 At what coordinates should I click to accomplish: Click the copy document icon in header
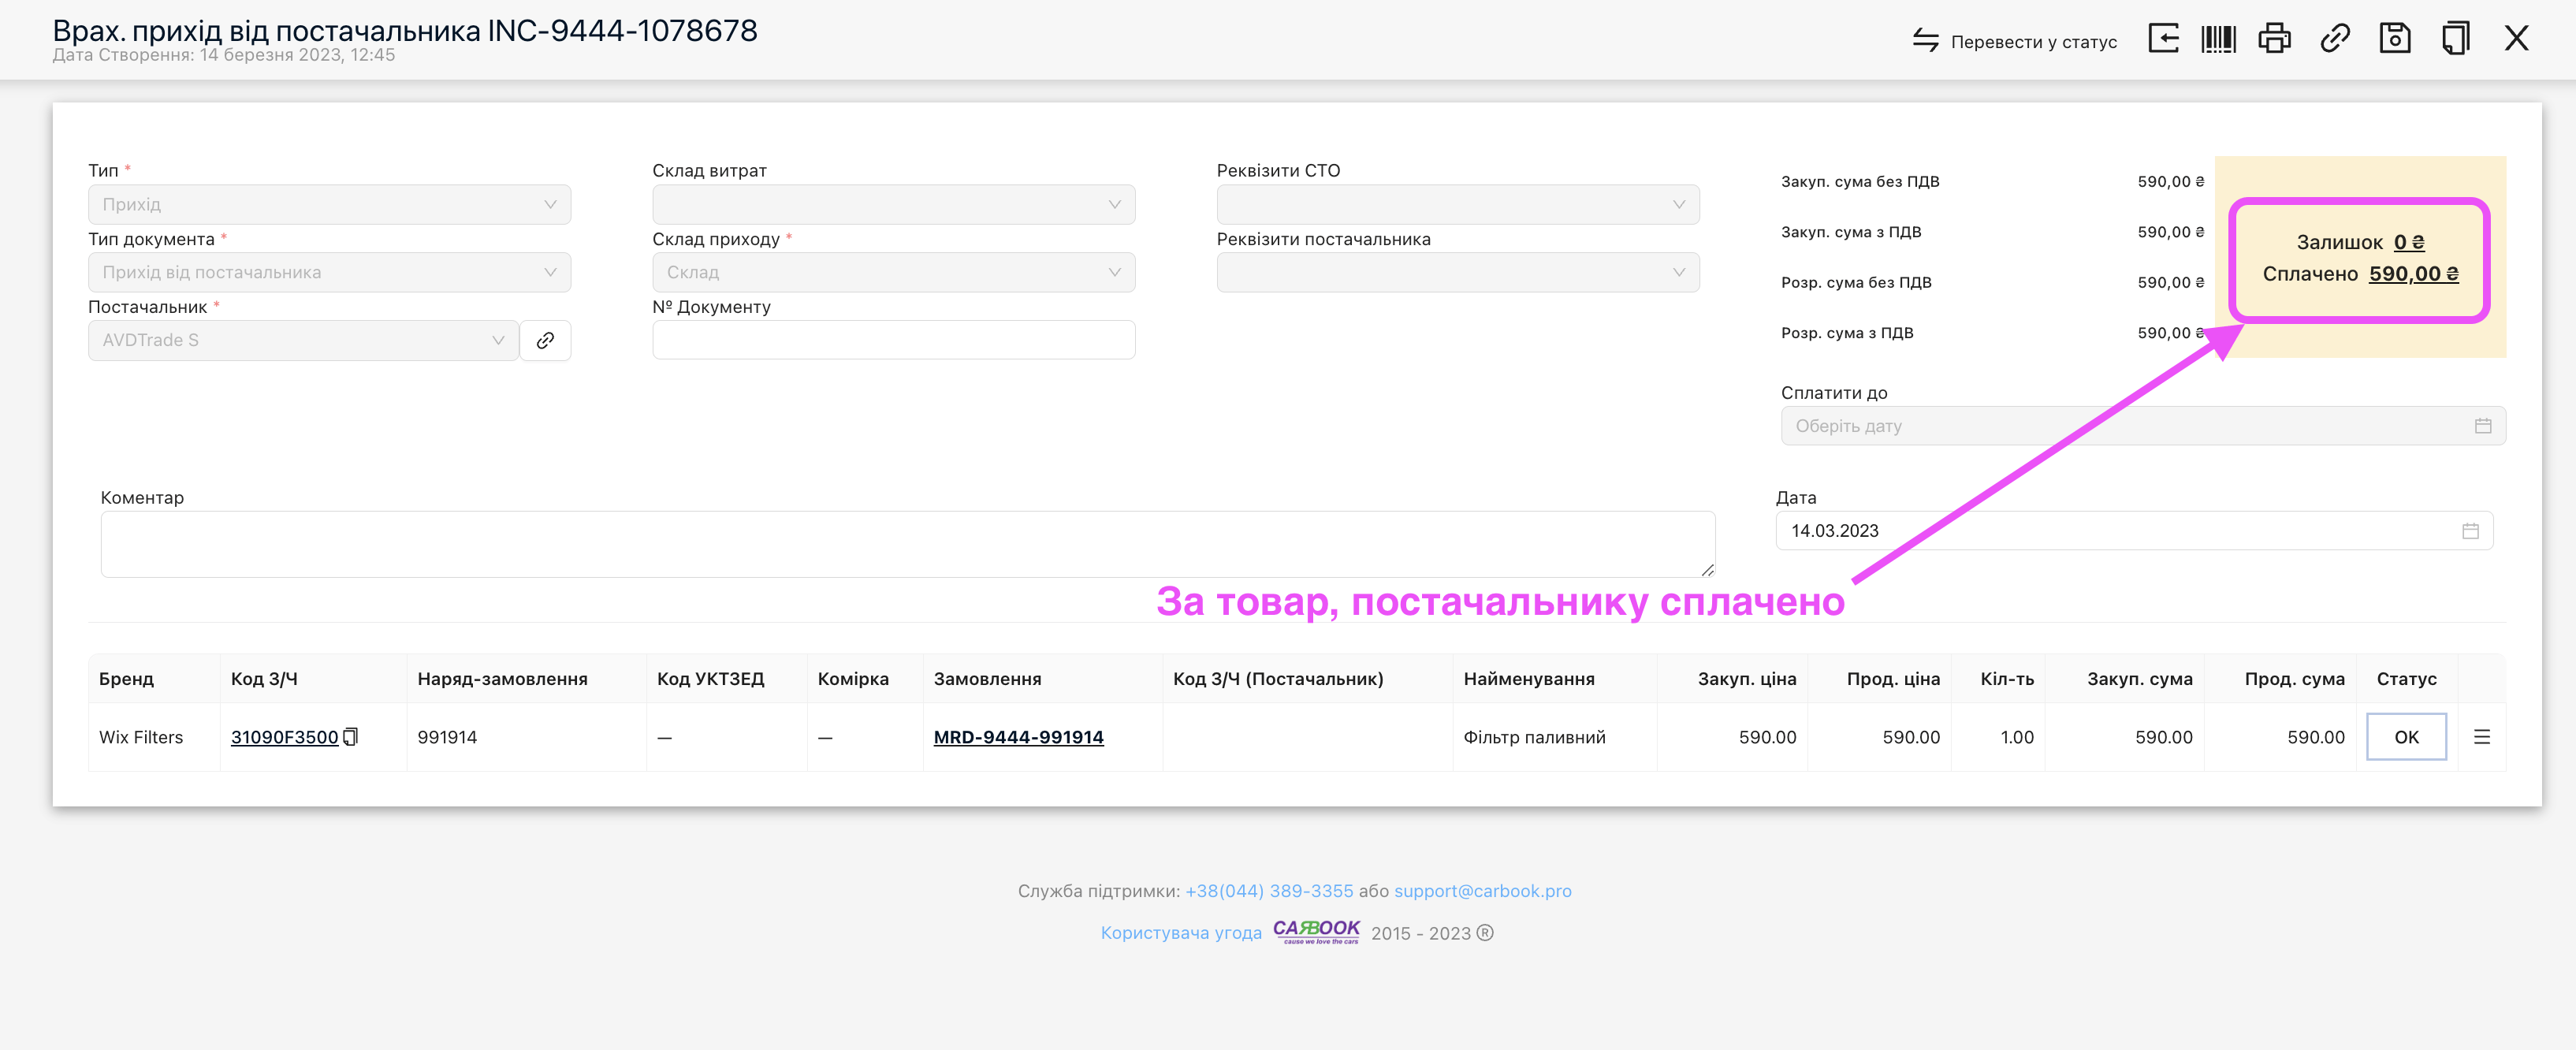coord(2455,39)
